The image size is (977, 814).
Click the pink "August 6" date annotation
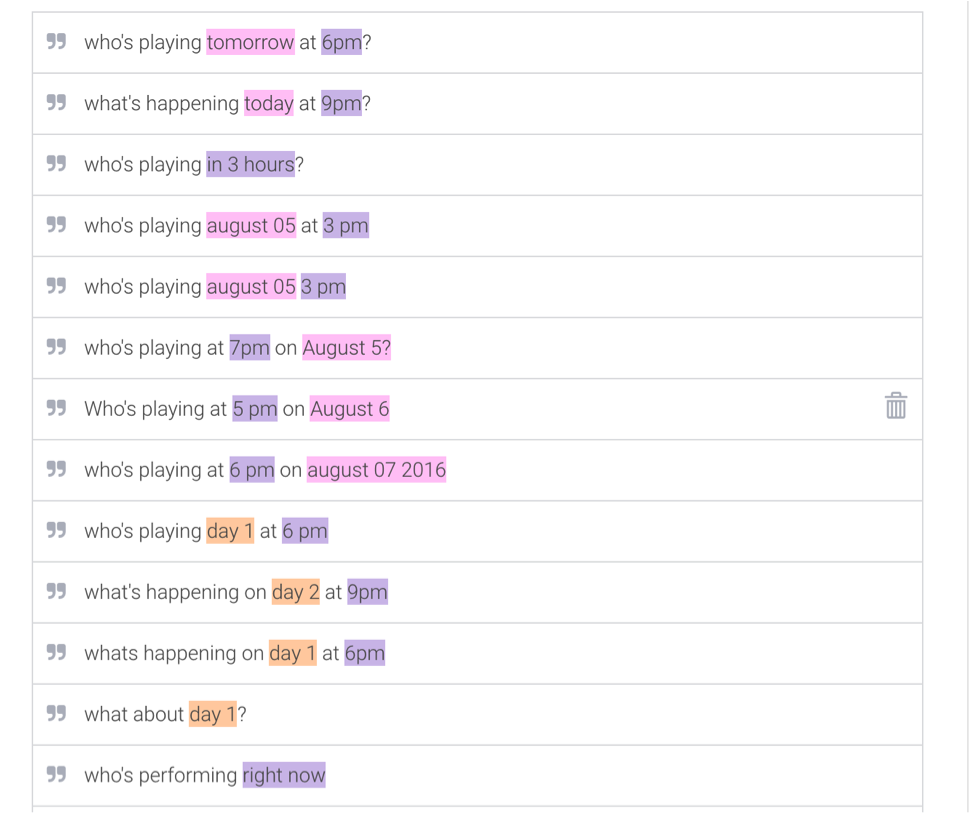(x=349, y=409)
